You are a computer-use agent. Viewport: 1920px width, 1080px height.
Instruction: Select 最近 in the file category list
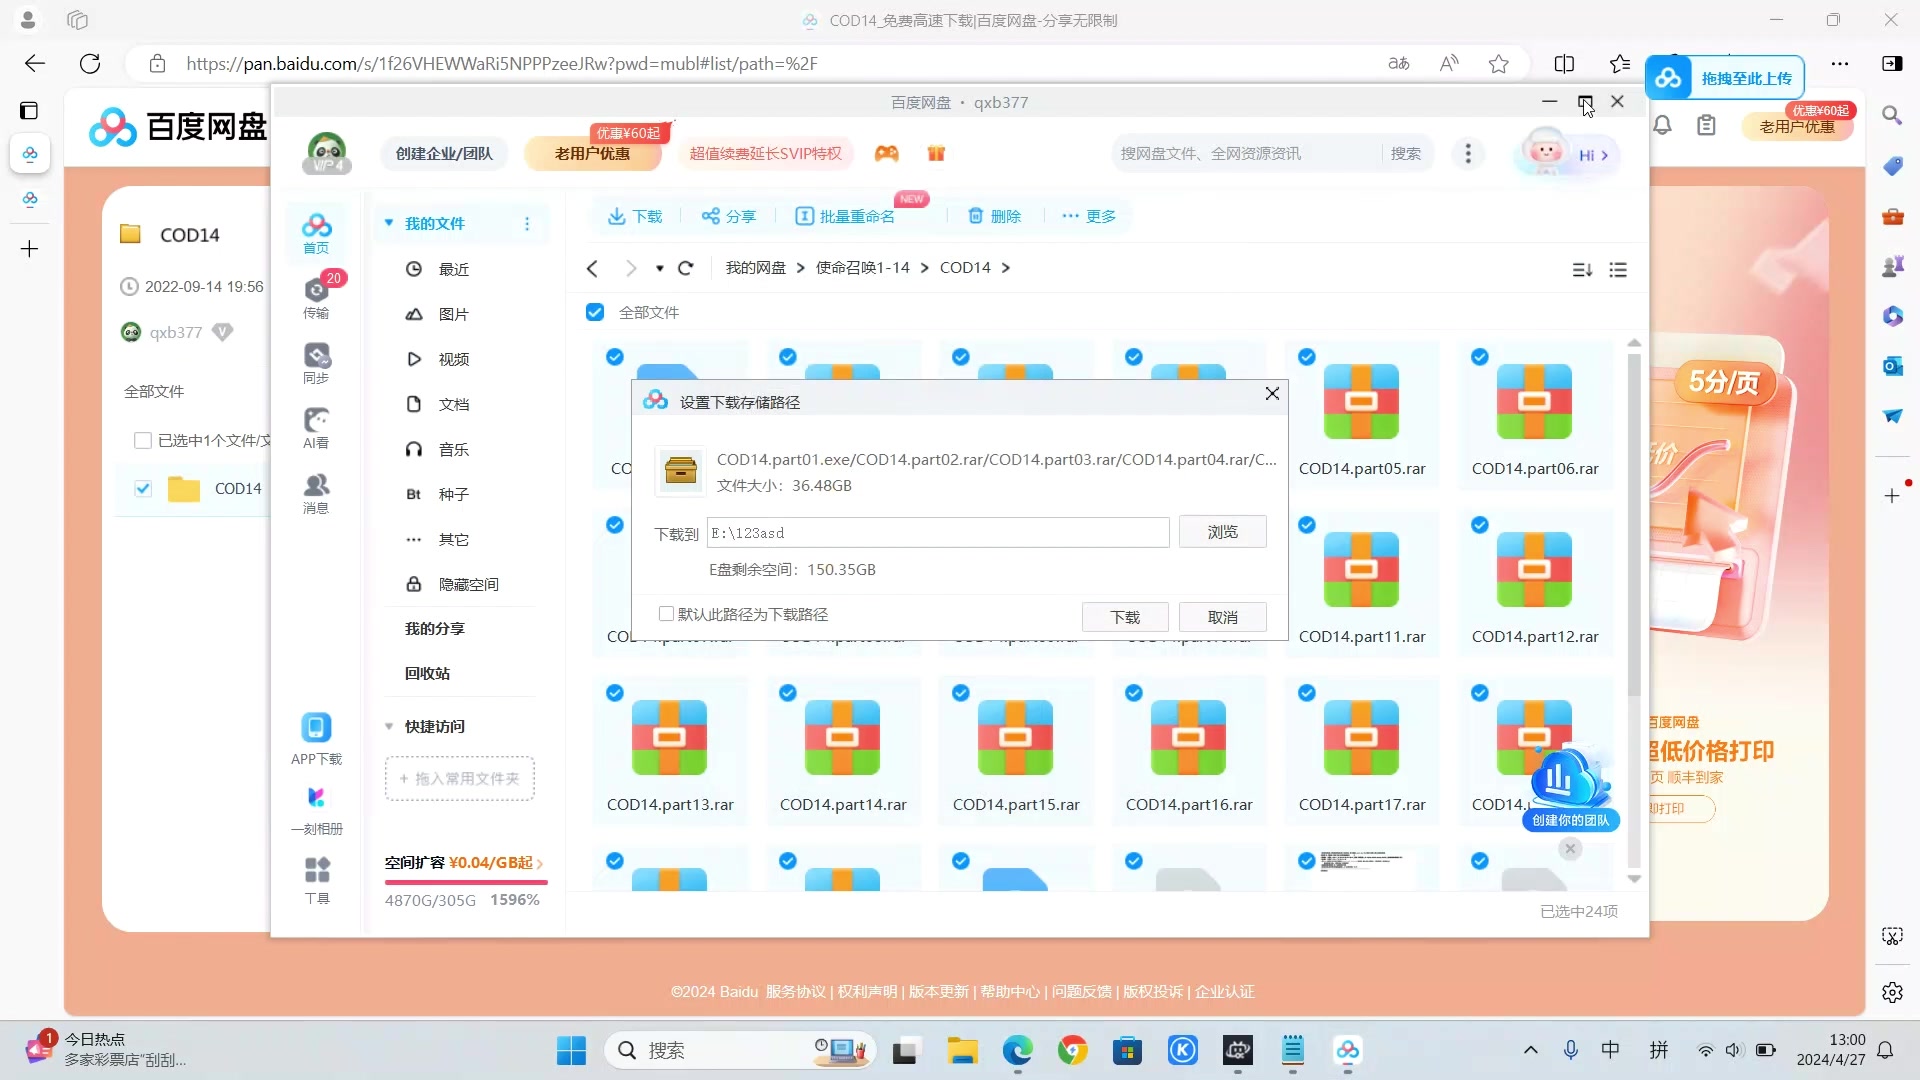click(454, 269)
